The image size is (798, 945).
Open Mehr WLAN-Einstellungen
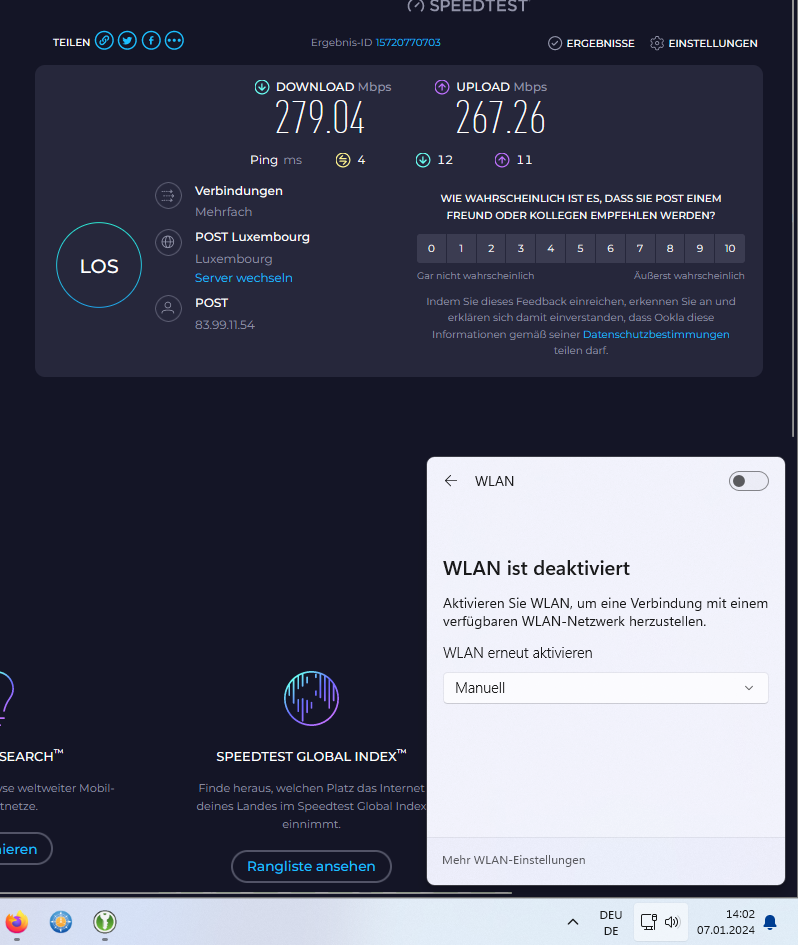tap(514, 860)
